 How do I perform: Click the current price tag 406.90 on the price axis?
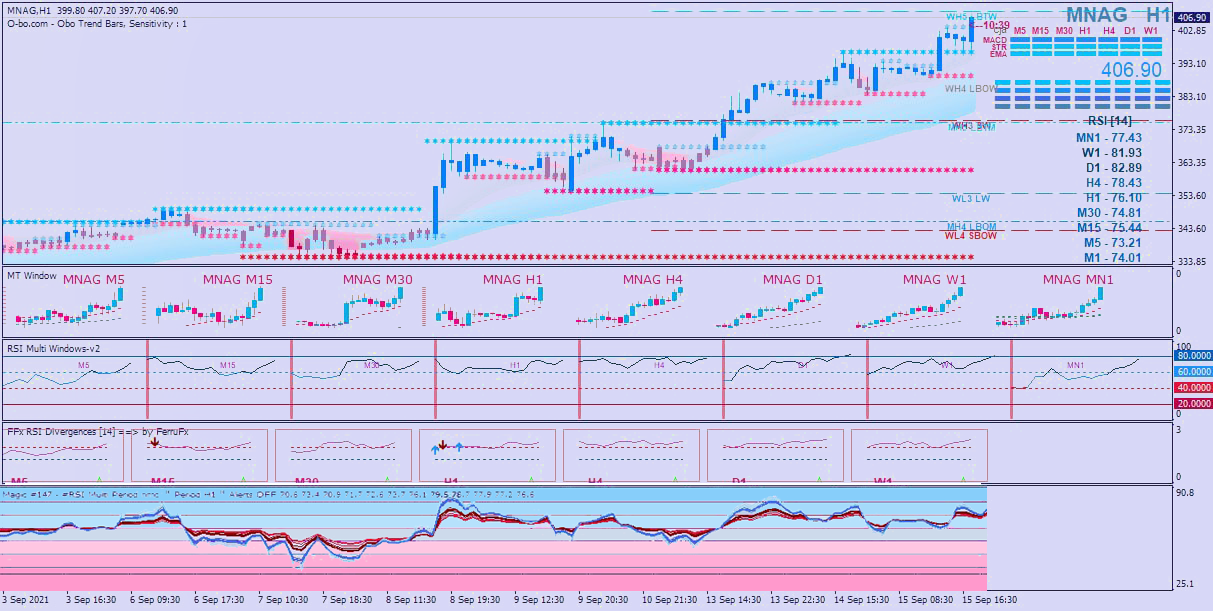[x=1191, y=18]
